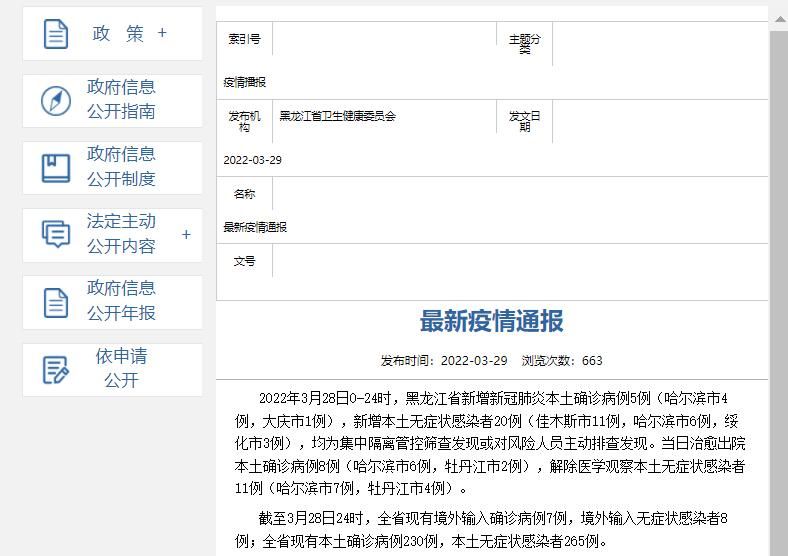Expand 法定主动公开内容 using the plus sign
Screen dimensions: 788x556
pyautogui.click(x=186, y=235)
